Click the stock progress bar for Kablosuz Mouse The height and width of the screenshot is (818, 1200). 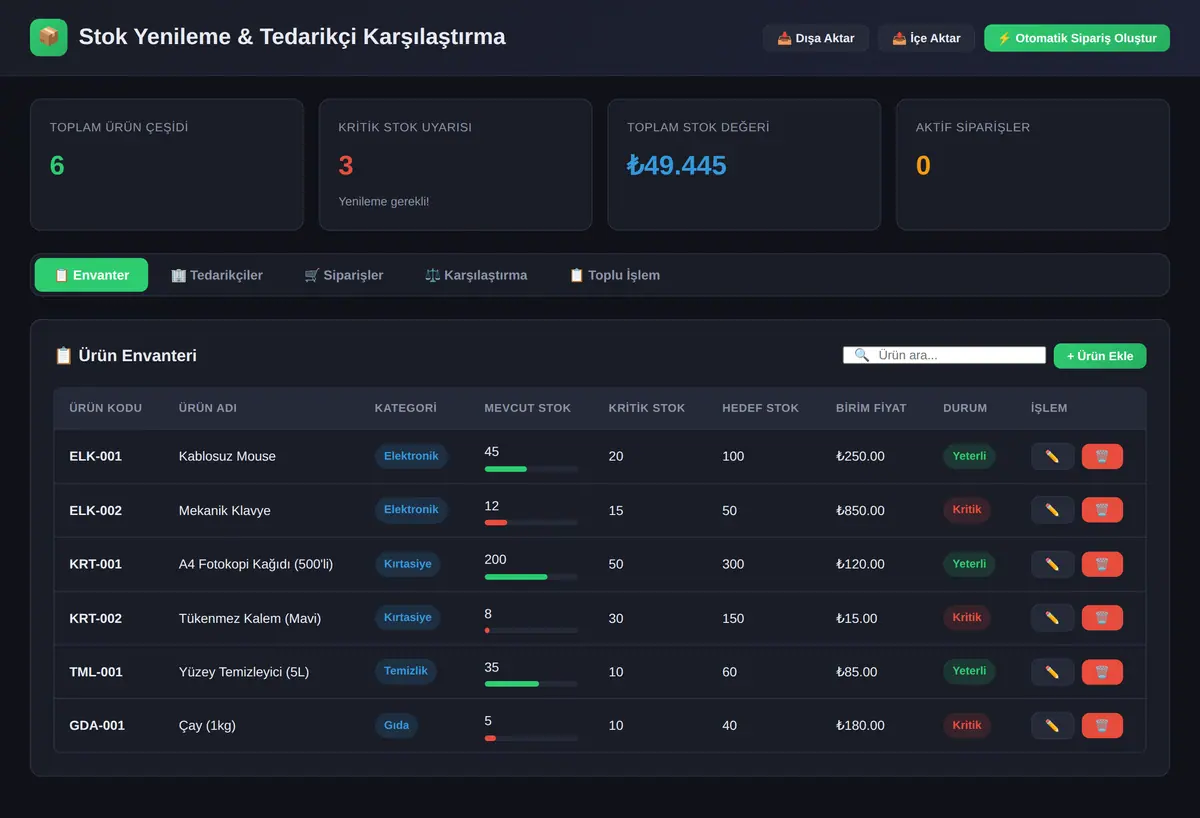point(531,469)
